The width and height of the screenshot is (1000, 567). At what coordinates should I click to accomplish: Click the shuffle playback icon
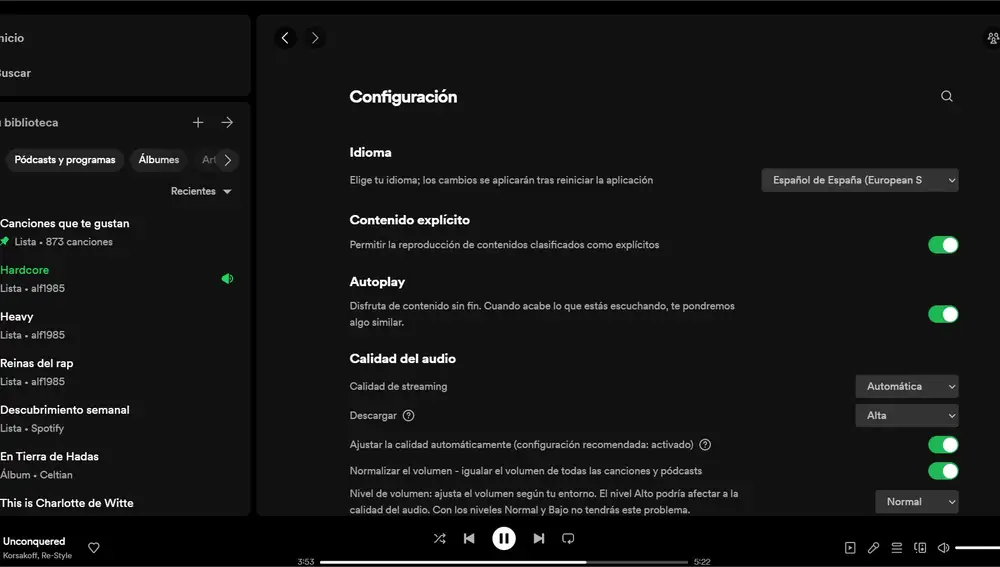click(x=439, y=538)
